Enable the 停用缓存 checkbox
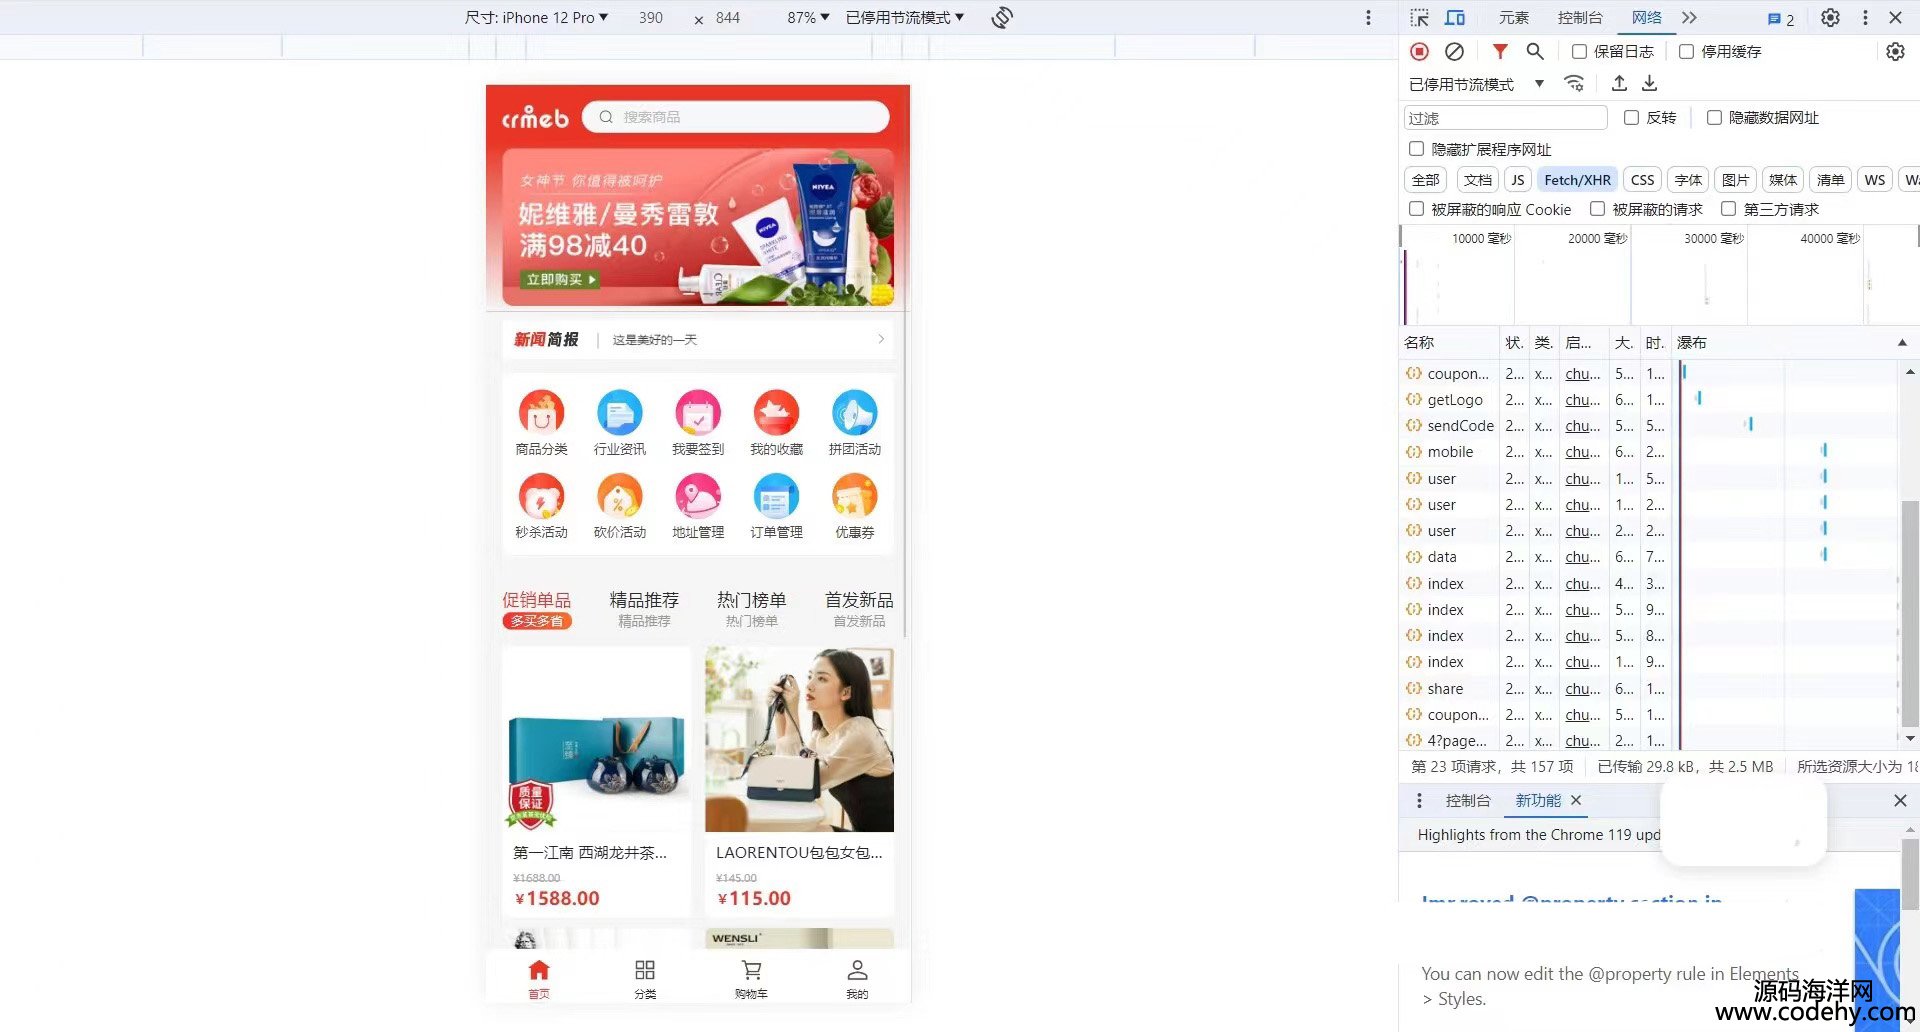The height and width of the screenshot is (1032, 1920). point(1686,51)
